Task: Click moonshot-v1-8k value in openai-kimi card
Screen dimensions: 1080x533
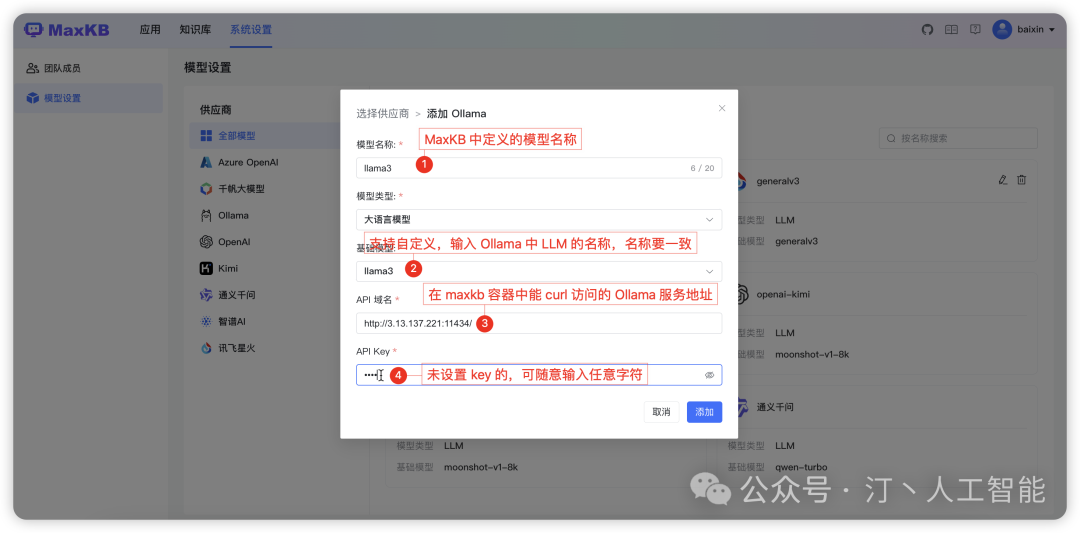Action: click(812, 354)
